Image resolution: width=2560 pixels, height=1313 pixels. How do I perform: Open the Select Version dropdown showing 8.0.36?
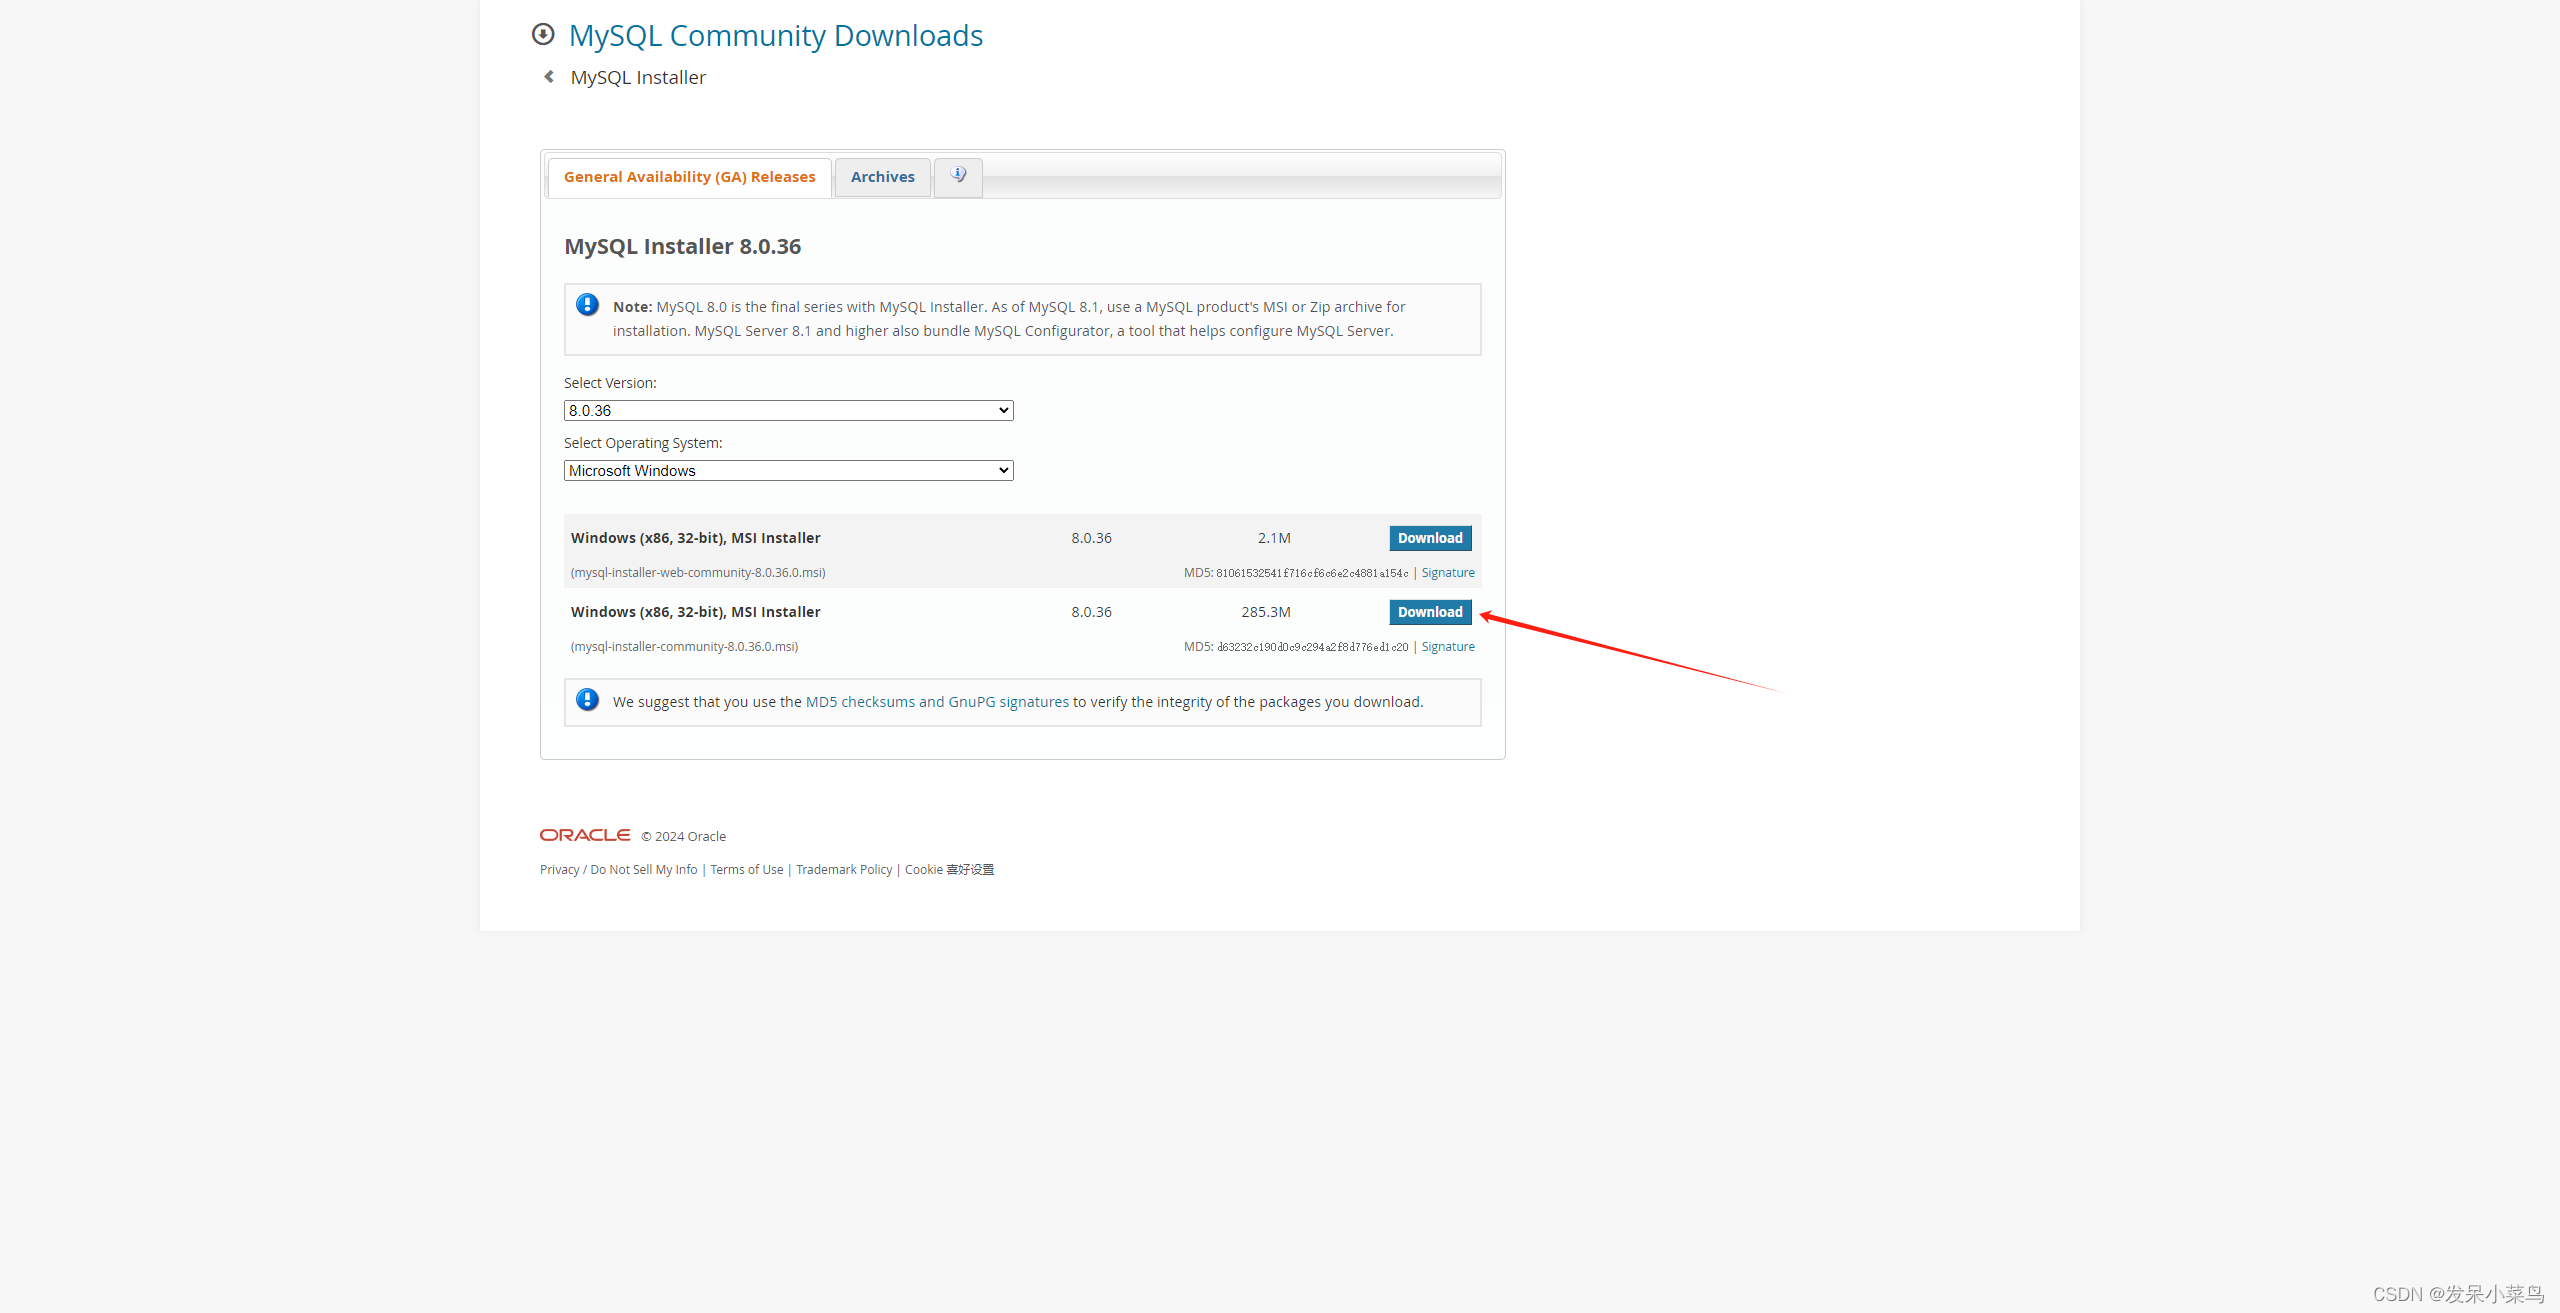(789, 410)
